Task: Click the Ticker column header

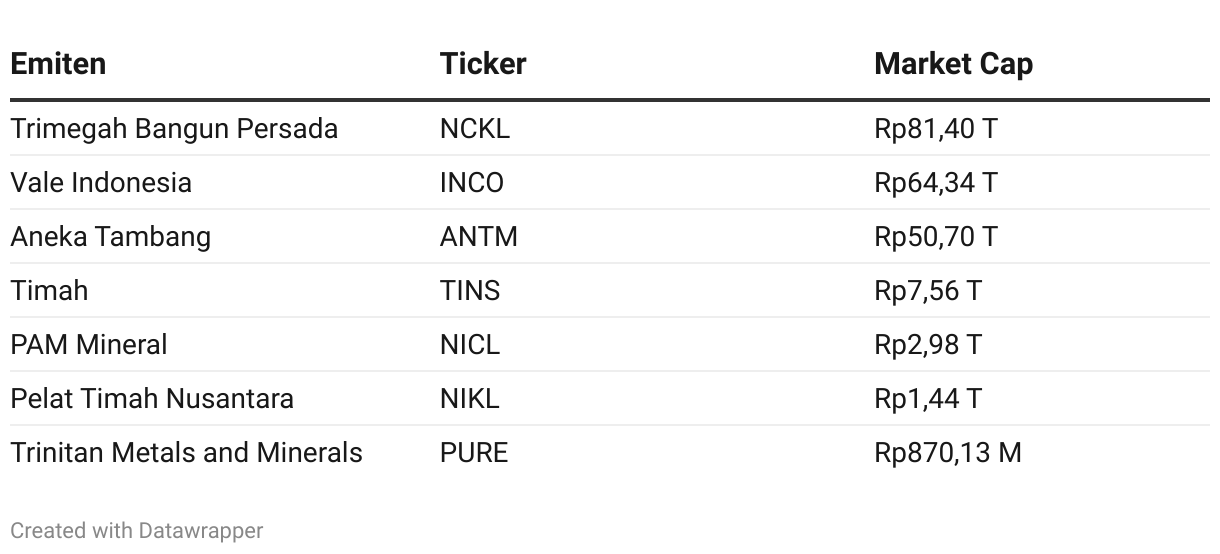Action: click(483, 64)
